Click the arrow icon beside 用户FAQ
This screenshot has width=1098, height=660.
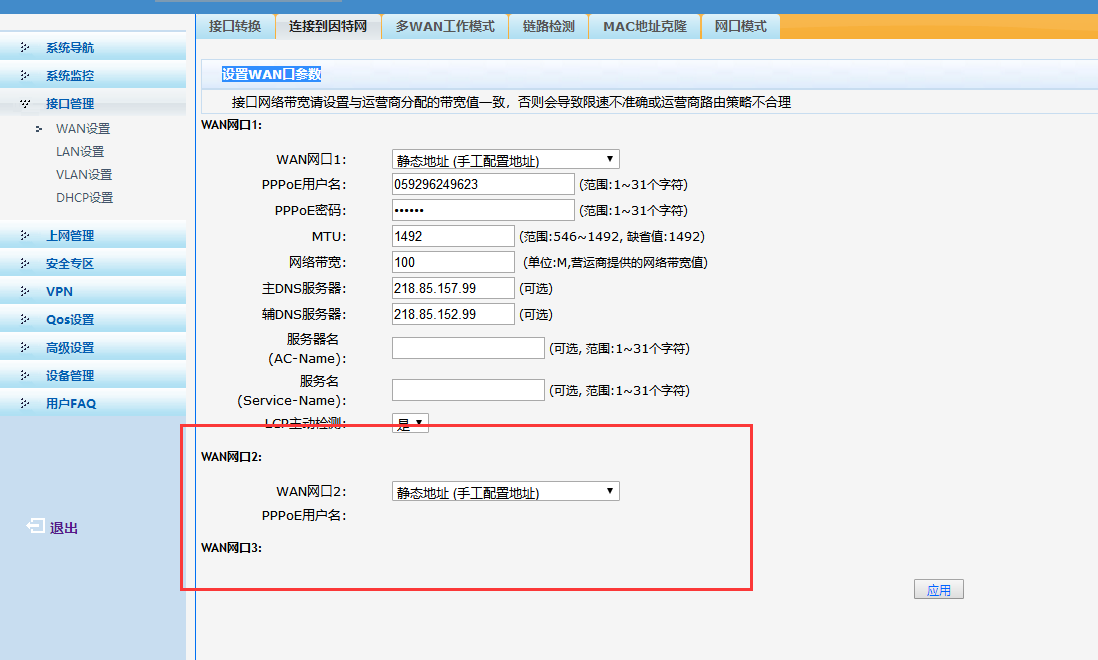click(25, 404)
